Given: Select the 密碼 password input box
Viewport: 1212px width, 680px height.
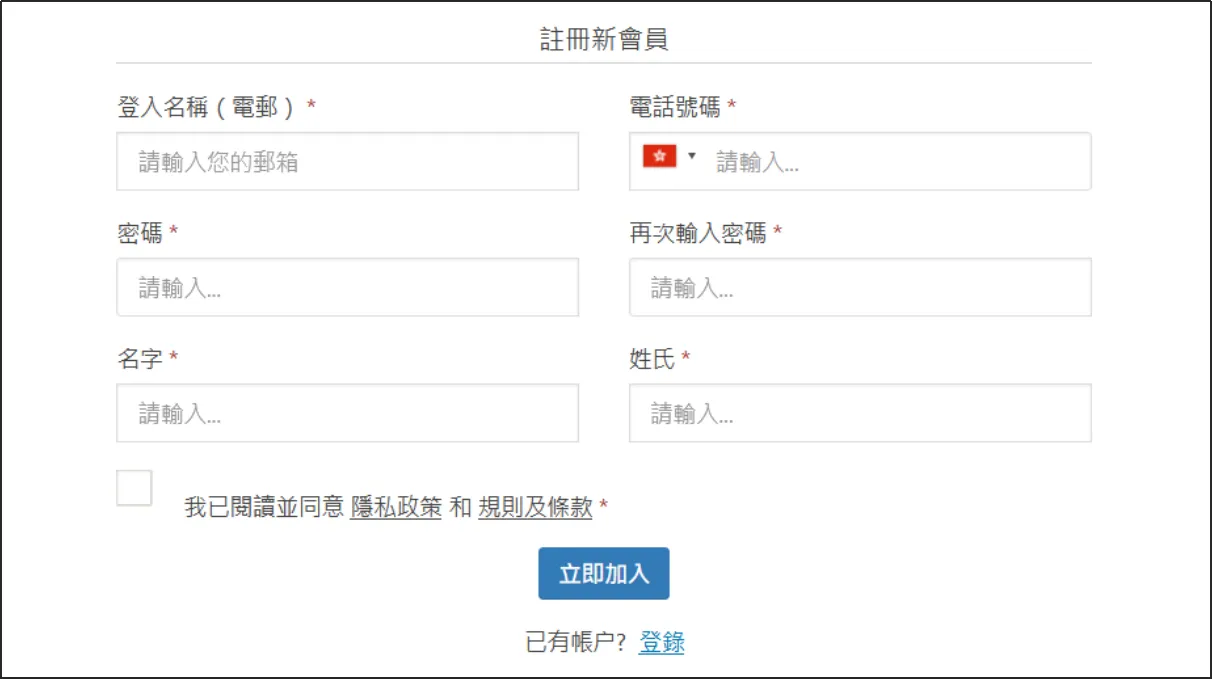Looking at the screenshot, I should coord(347,288).
